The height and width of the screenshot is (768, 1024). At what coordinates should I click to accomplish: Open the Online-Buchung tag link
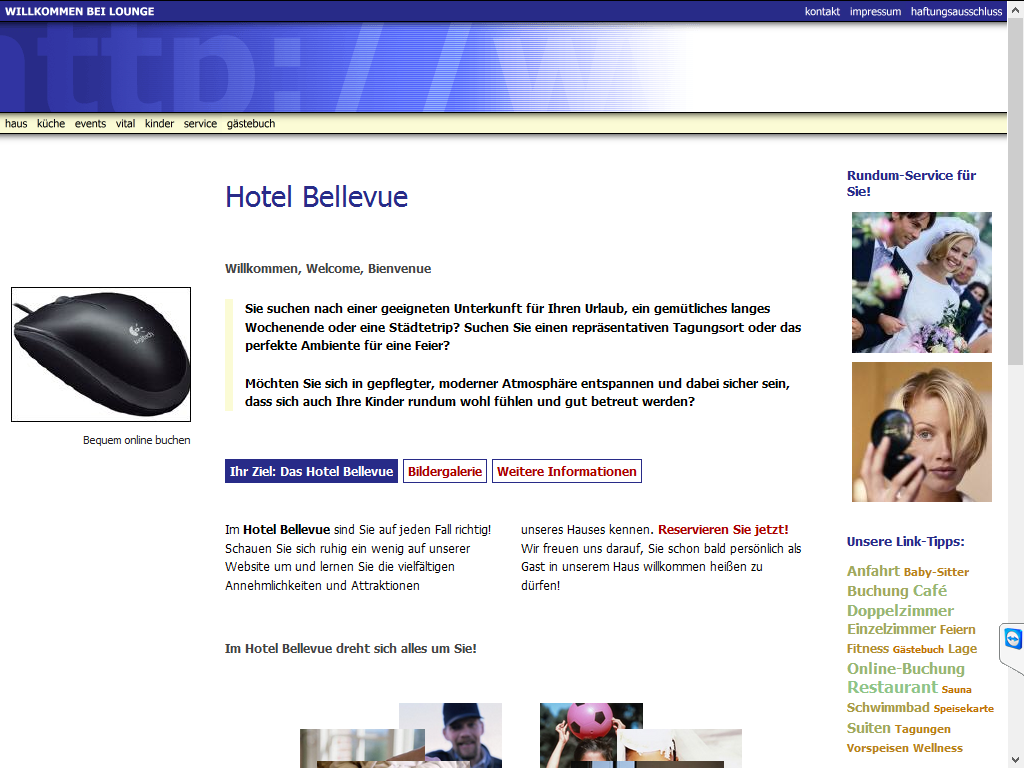click(x=906, y=669)
